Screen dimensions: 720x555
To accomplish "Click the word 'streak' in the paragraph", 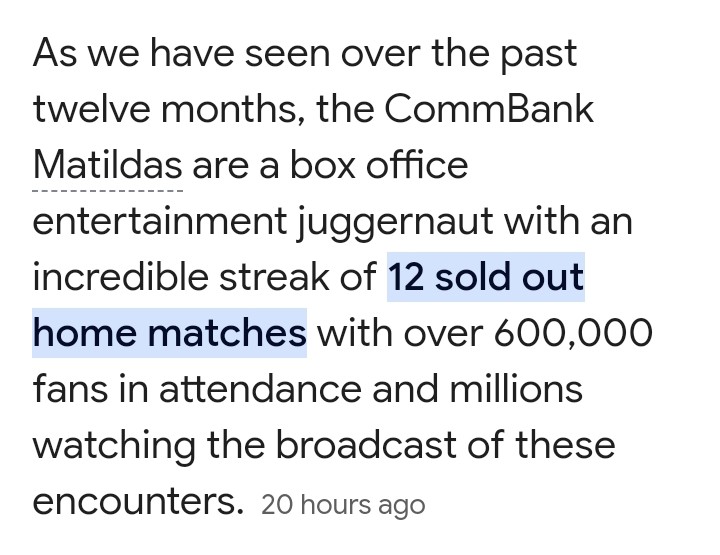I will coord(274,277).
